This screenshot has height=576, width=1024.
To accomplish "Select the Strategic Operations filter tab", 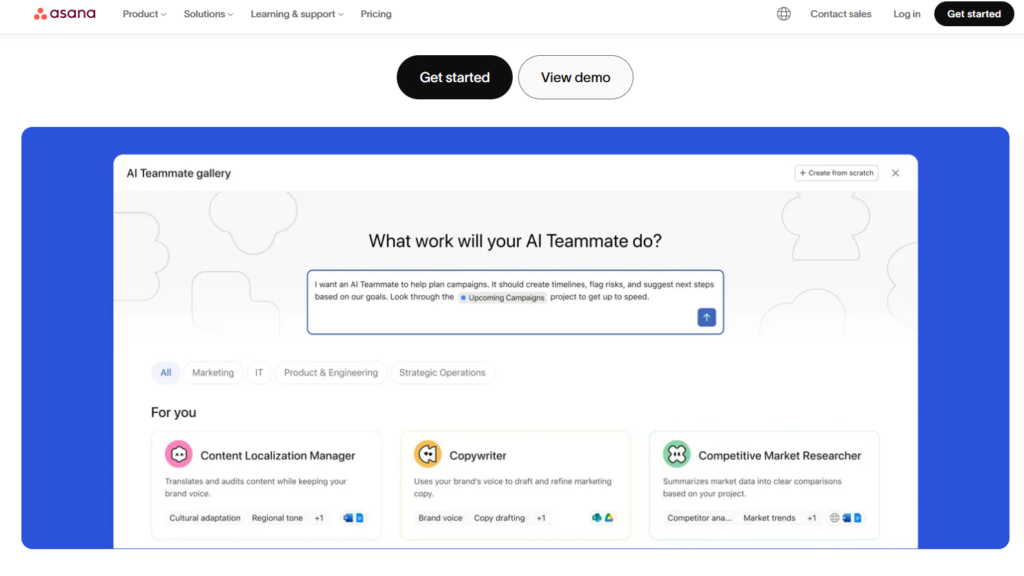I will click(442, 372).
